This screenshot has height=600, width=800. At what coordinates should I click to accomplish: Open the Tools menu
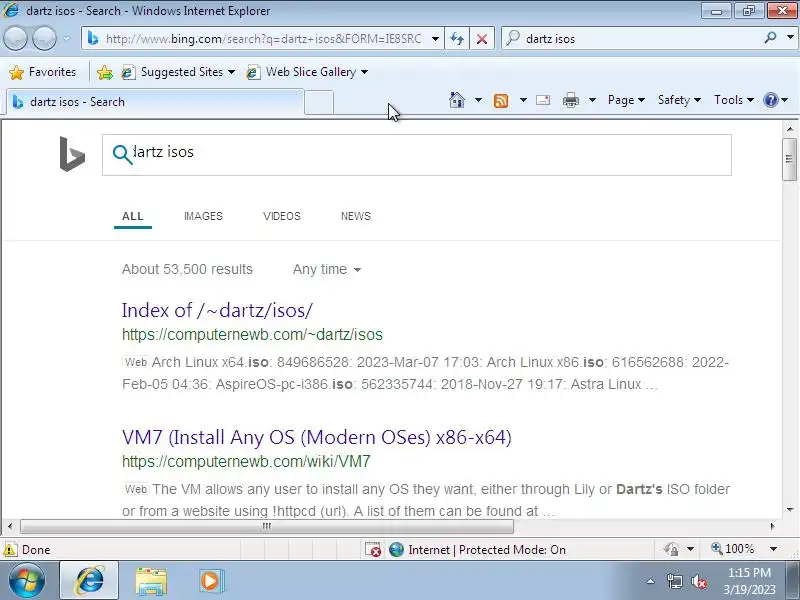pos(734,100)
